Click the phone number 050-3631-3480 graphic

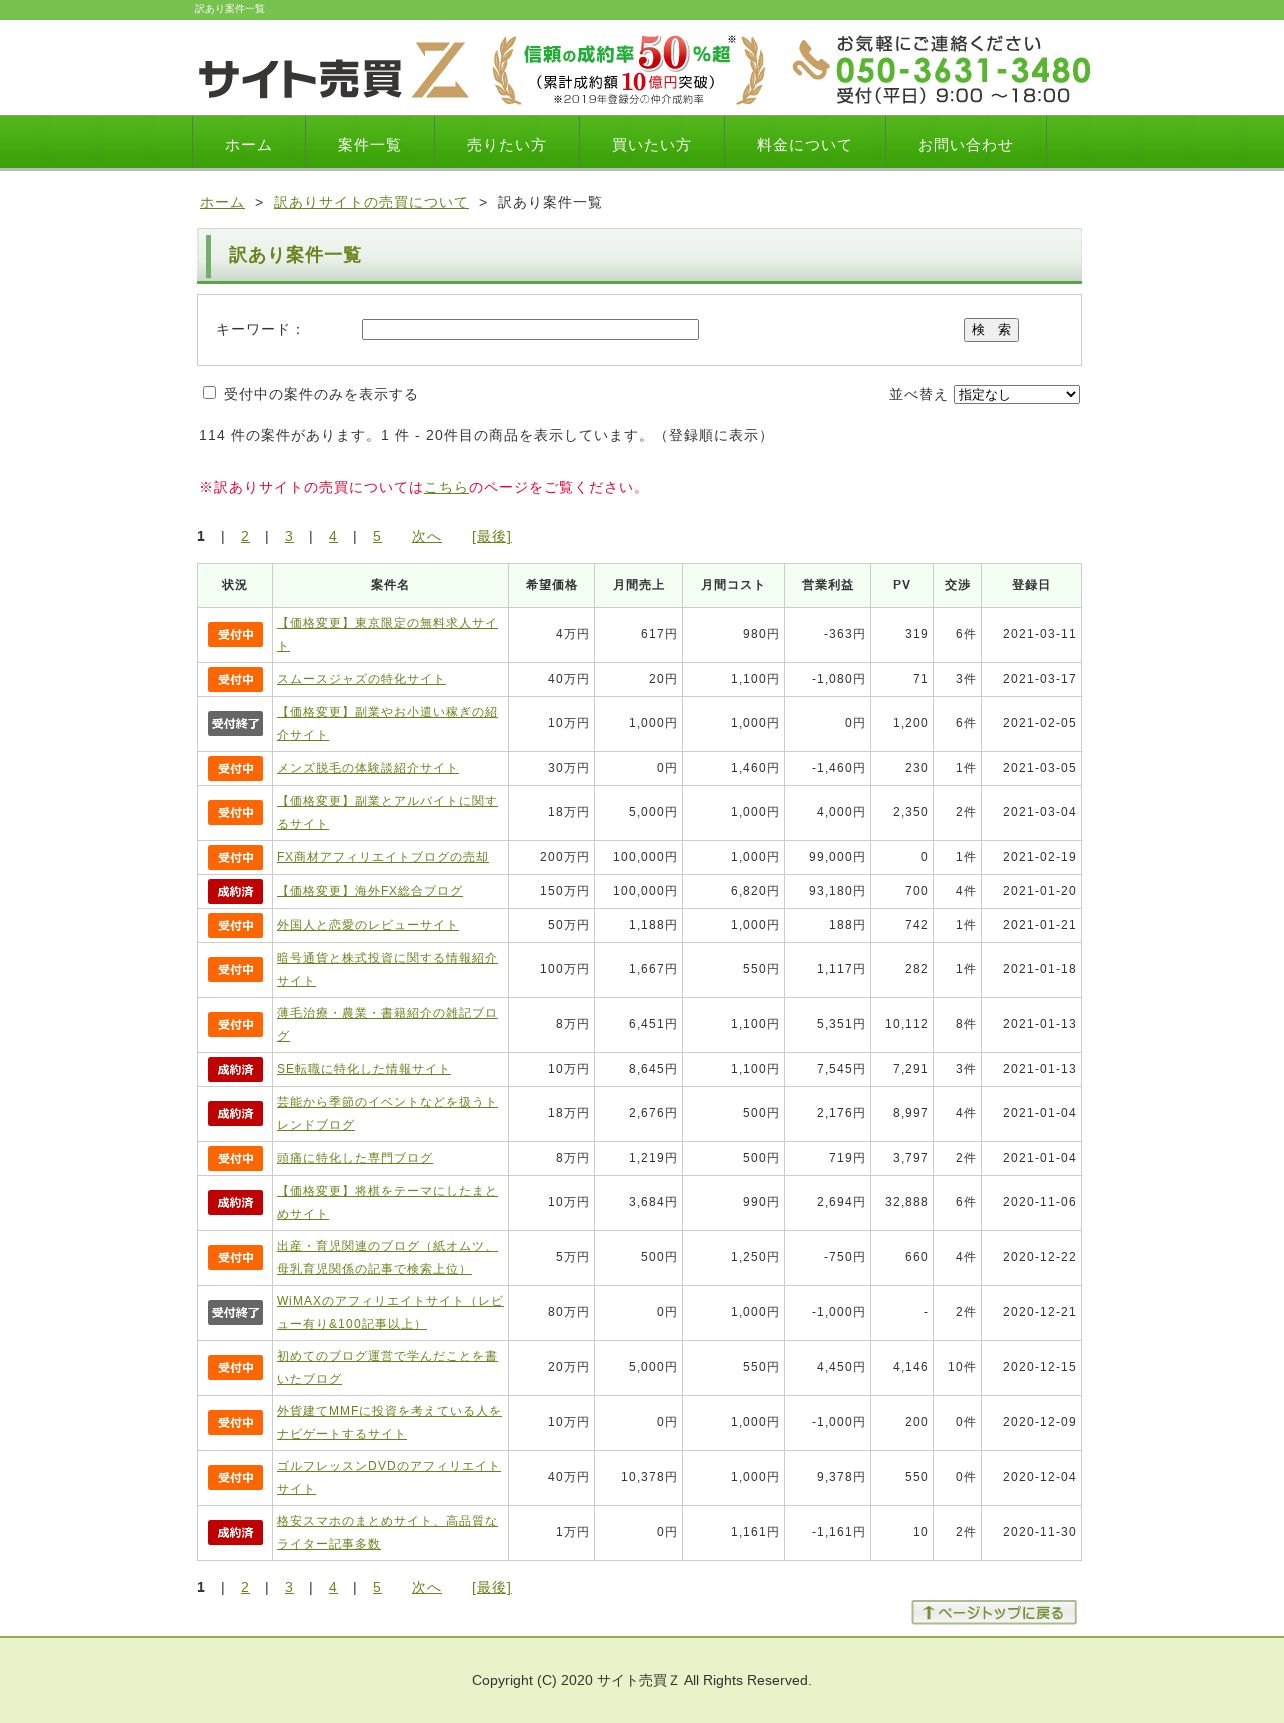click(x=942, y=70)
